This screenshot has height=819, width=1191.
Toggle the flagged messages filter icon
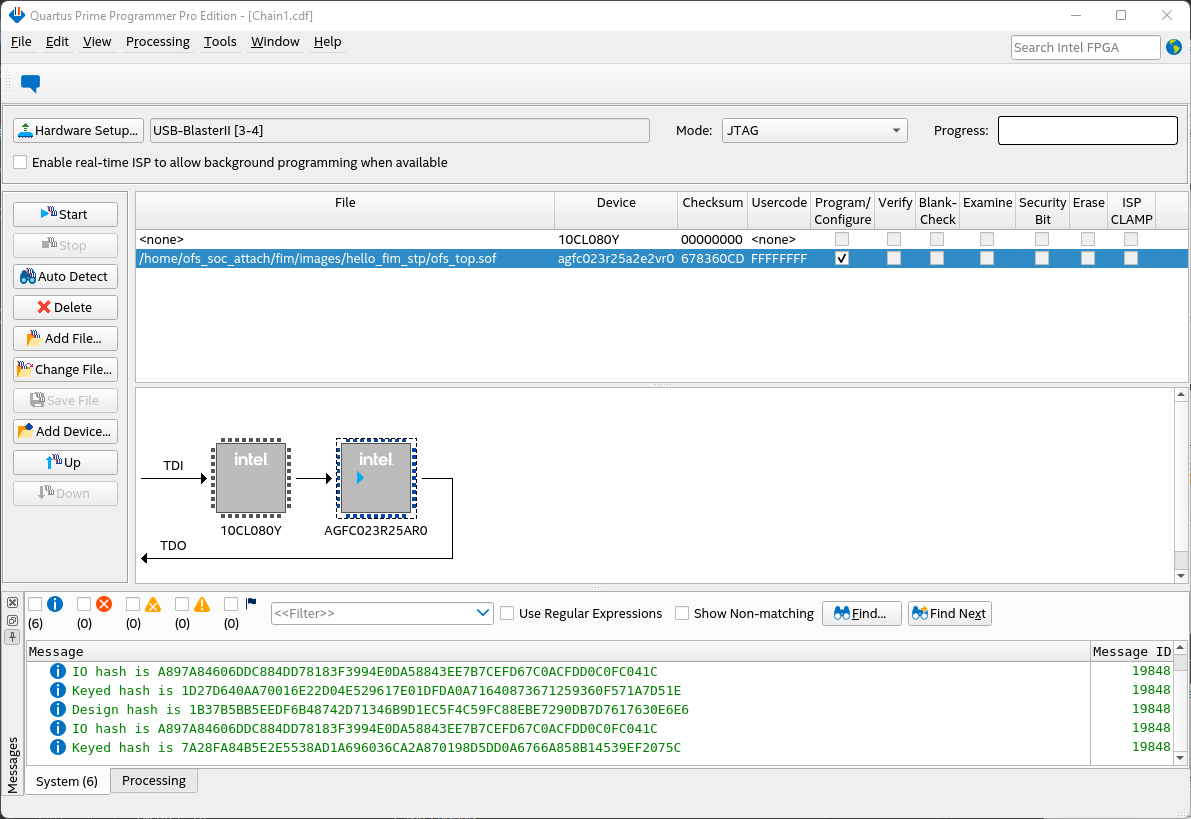click(x=251, y=604)
